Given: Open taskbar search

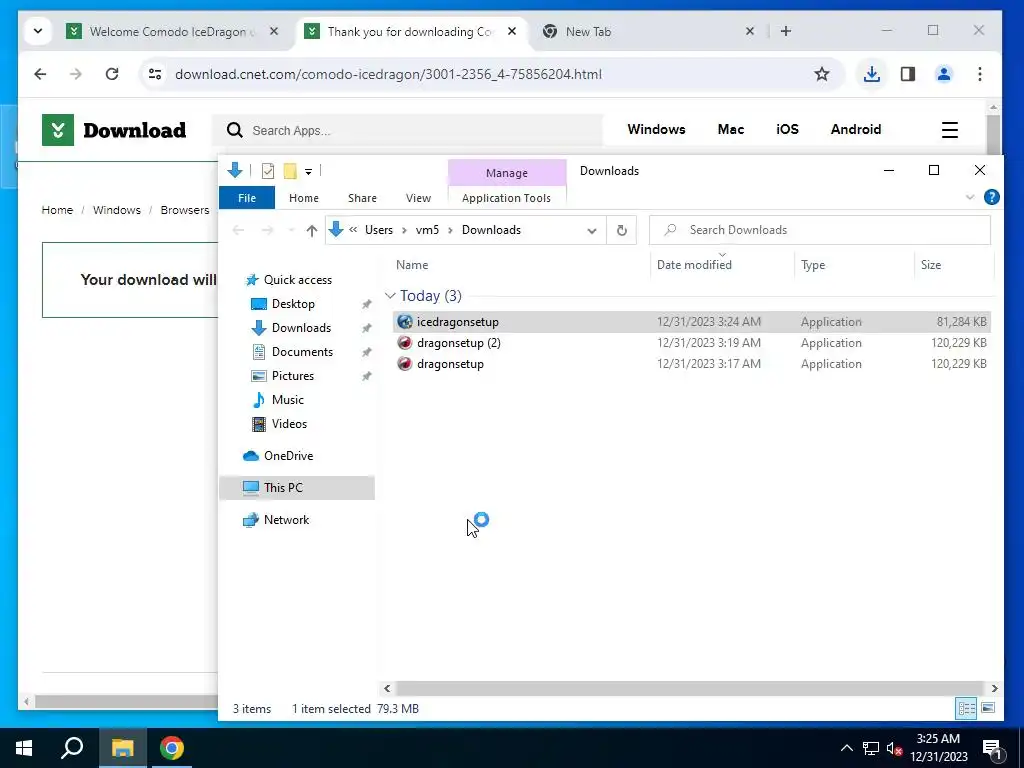Looking at the screenshot, I should coord(72,748).
